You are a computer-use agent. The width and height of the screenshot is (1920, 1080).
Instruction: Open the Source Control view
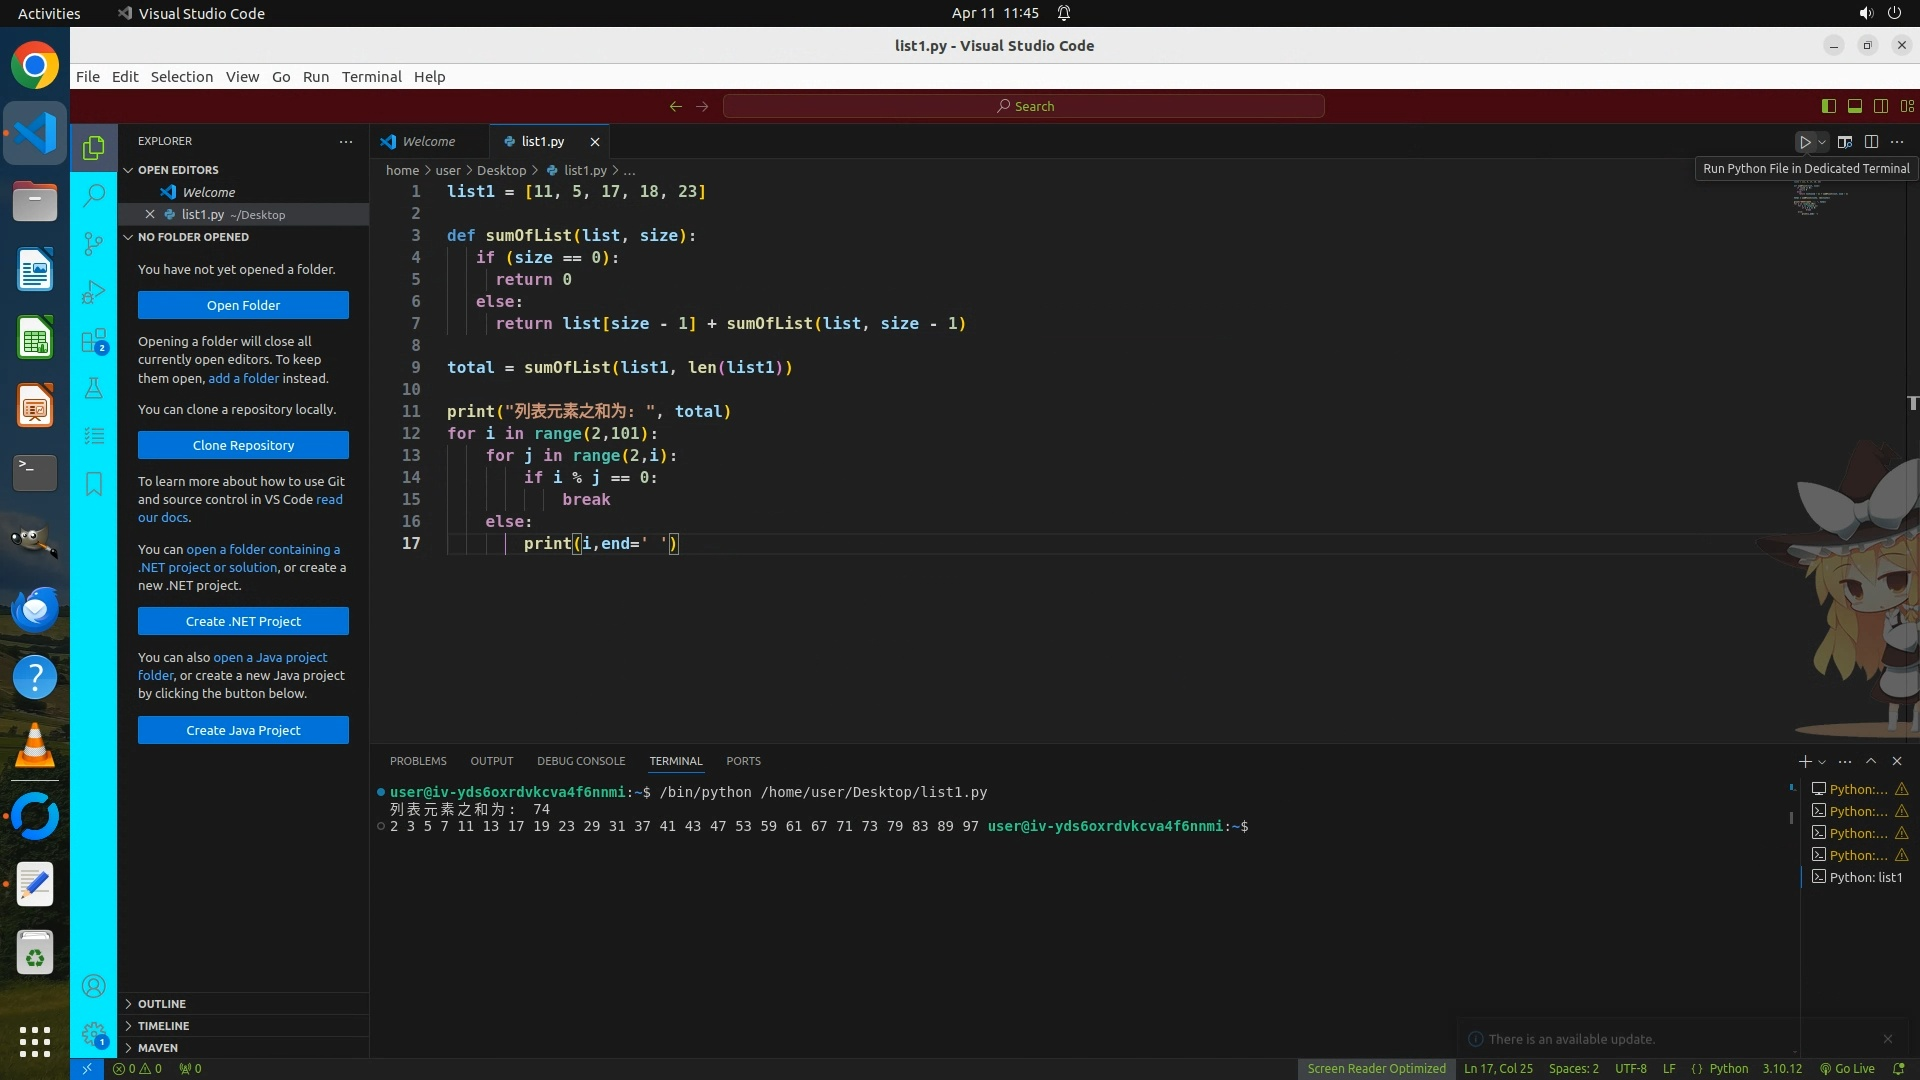(93, 243)
